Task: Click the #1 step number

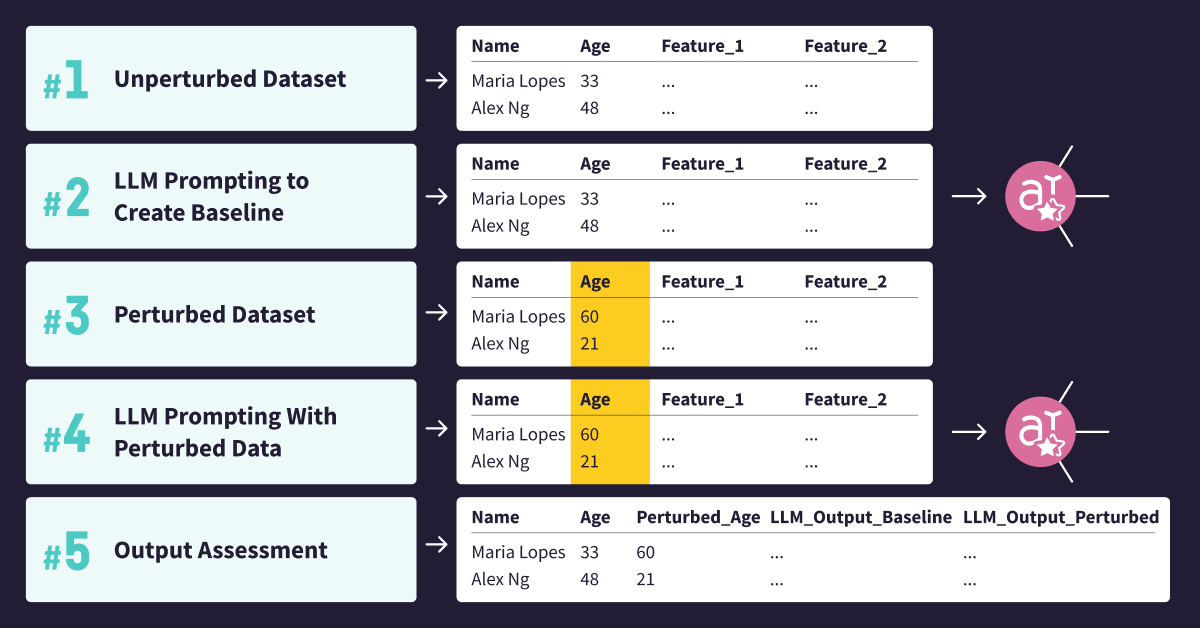Action: click(x=66, y=80)
